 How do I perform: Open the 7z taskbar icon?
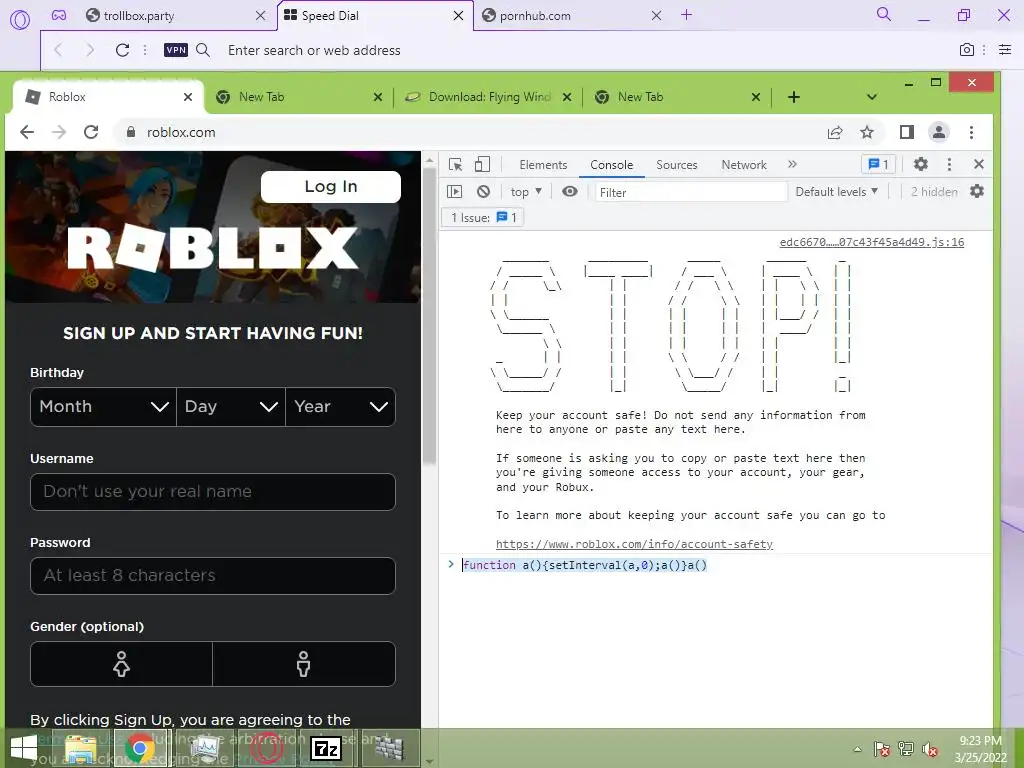(x=326, y=748)
